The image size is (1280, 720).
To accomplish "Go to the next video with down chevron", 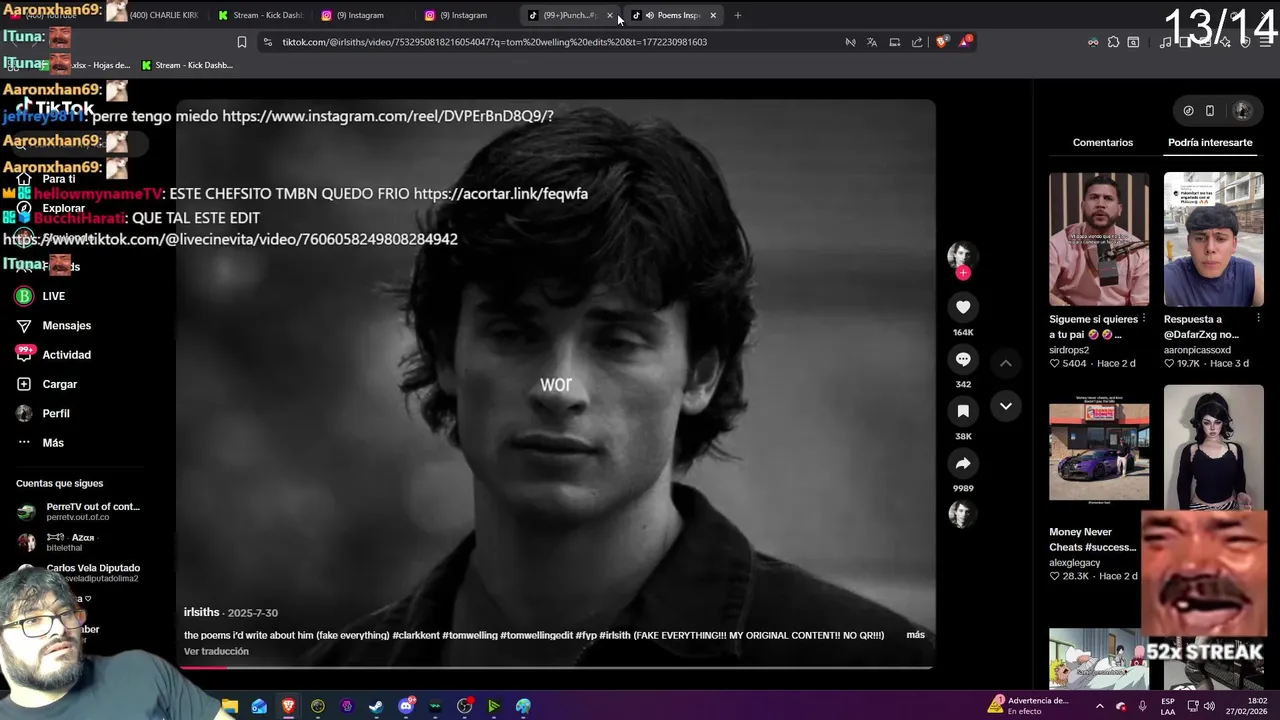I will pos(1006,406).
